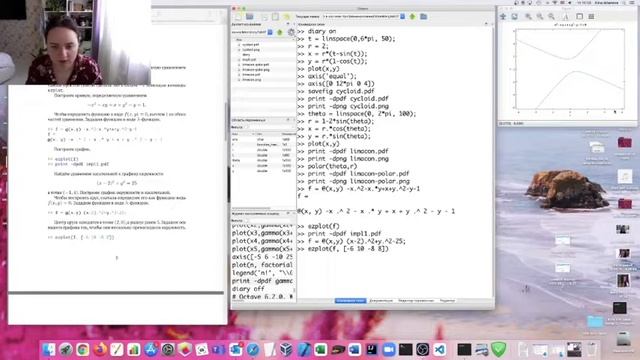Select limacon-polar.pdf in file browser
The image size is (640, 360).
pyautogui.click(x=256, y=64)
